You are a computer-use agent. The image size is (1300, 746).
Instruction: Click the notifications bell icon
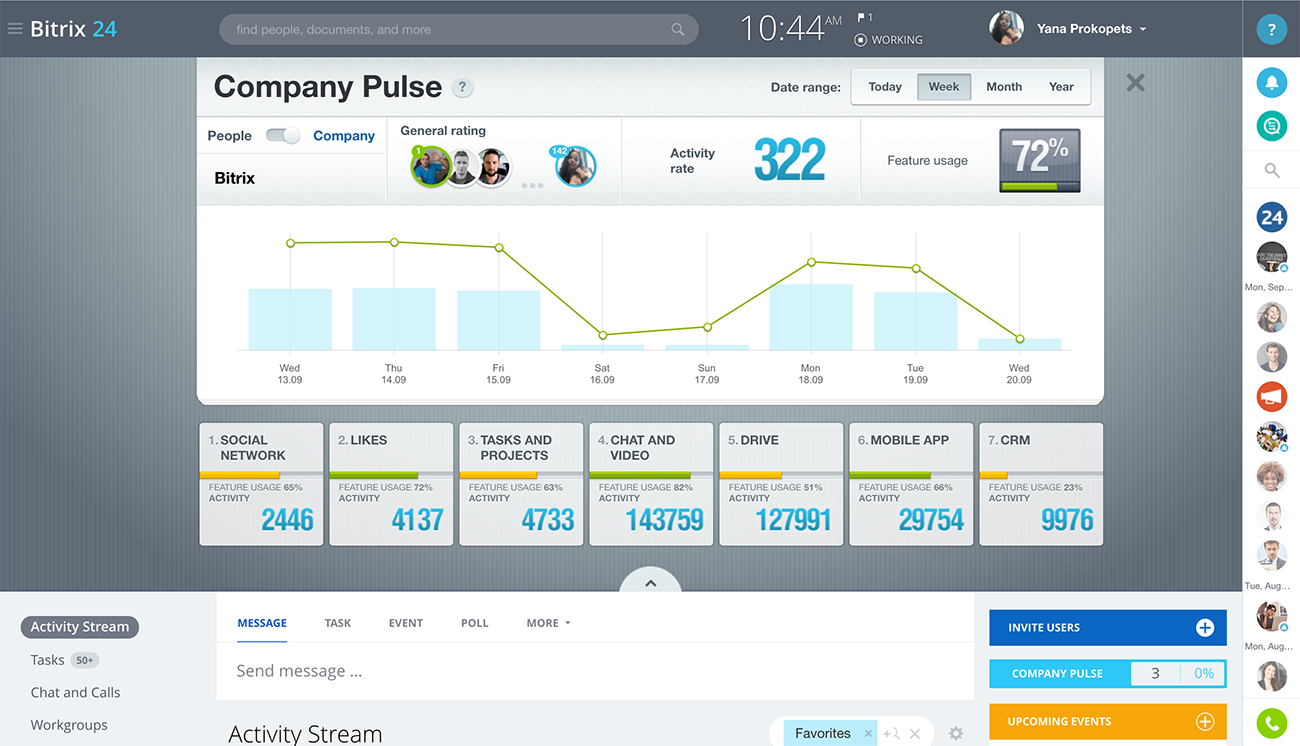point(1271,83)
